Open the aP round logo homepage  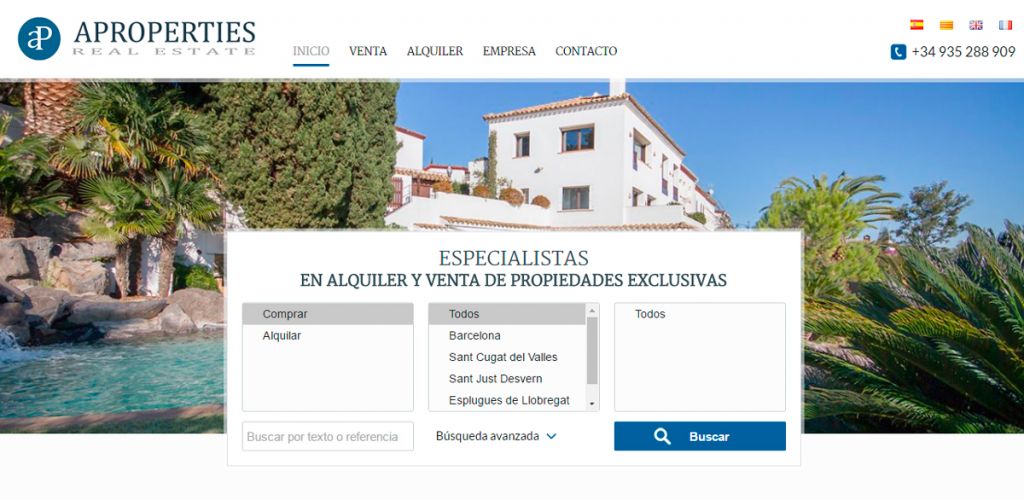[x=39, y=39]
